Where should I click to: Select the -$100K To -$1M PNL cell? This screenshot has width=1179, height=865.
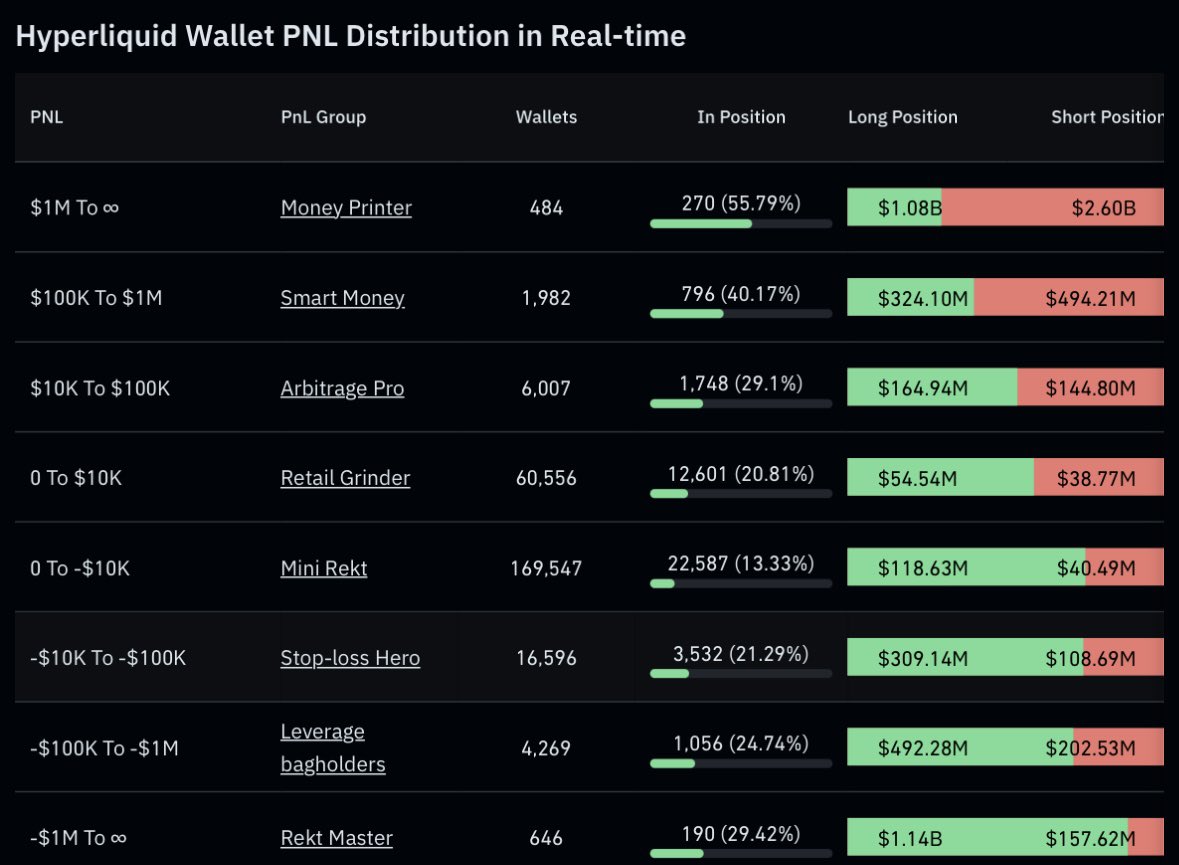pyautogui.click(x=105, y=748)
